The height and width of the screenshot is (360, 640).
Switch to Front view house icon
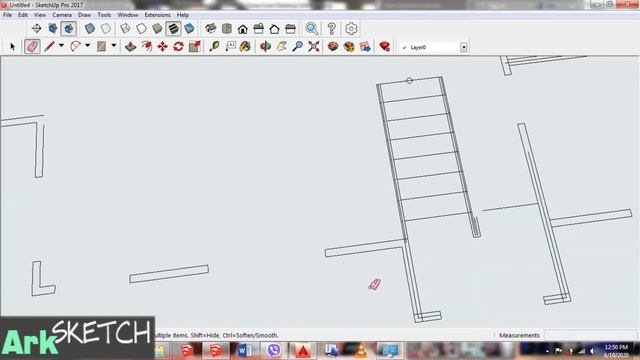(243, 29)
